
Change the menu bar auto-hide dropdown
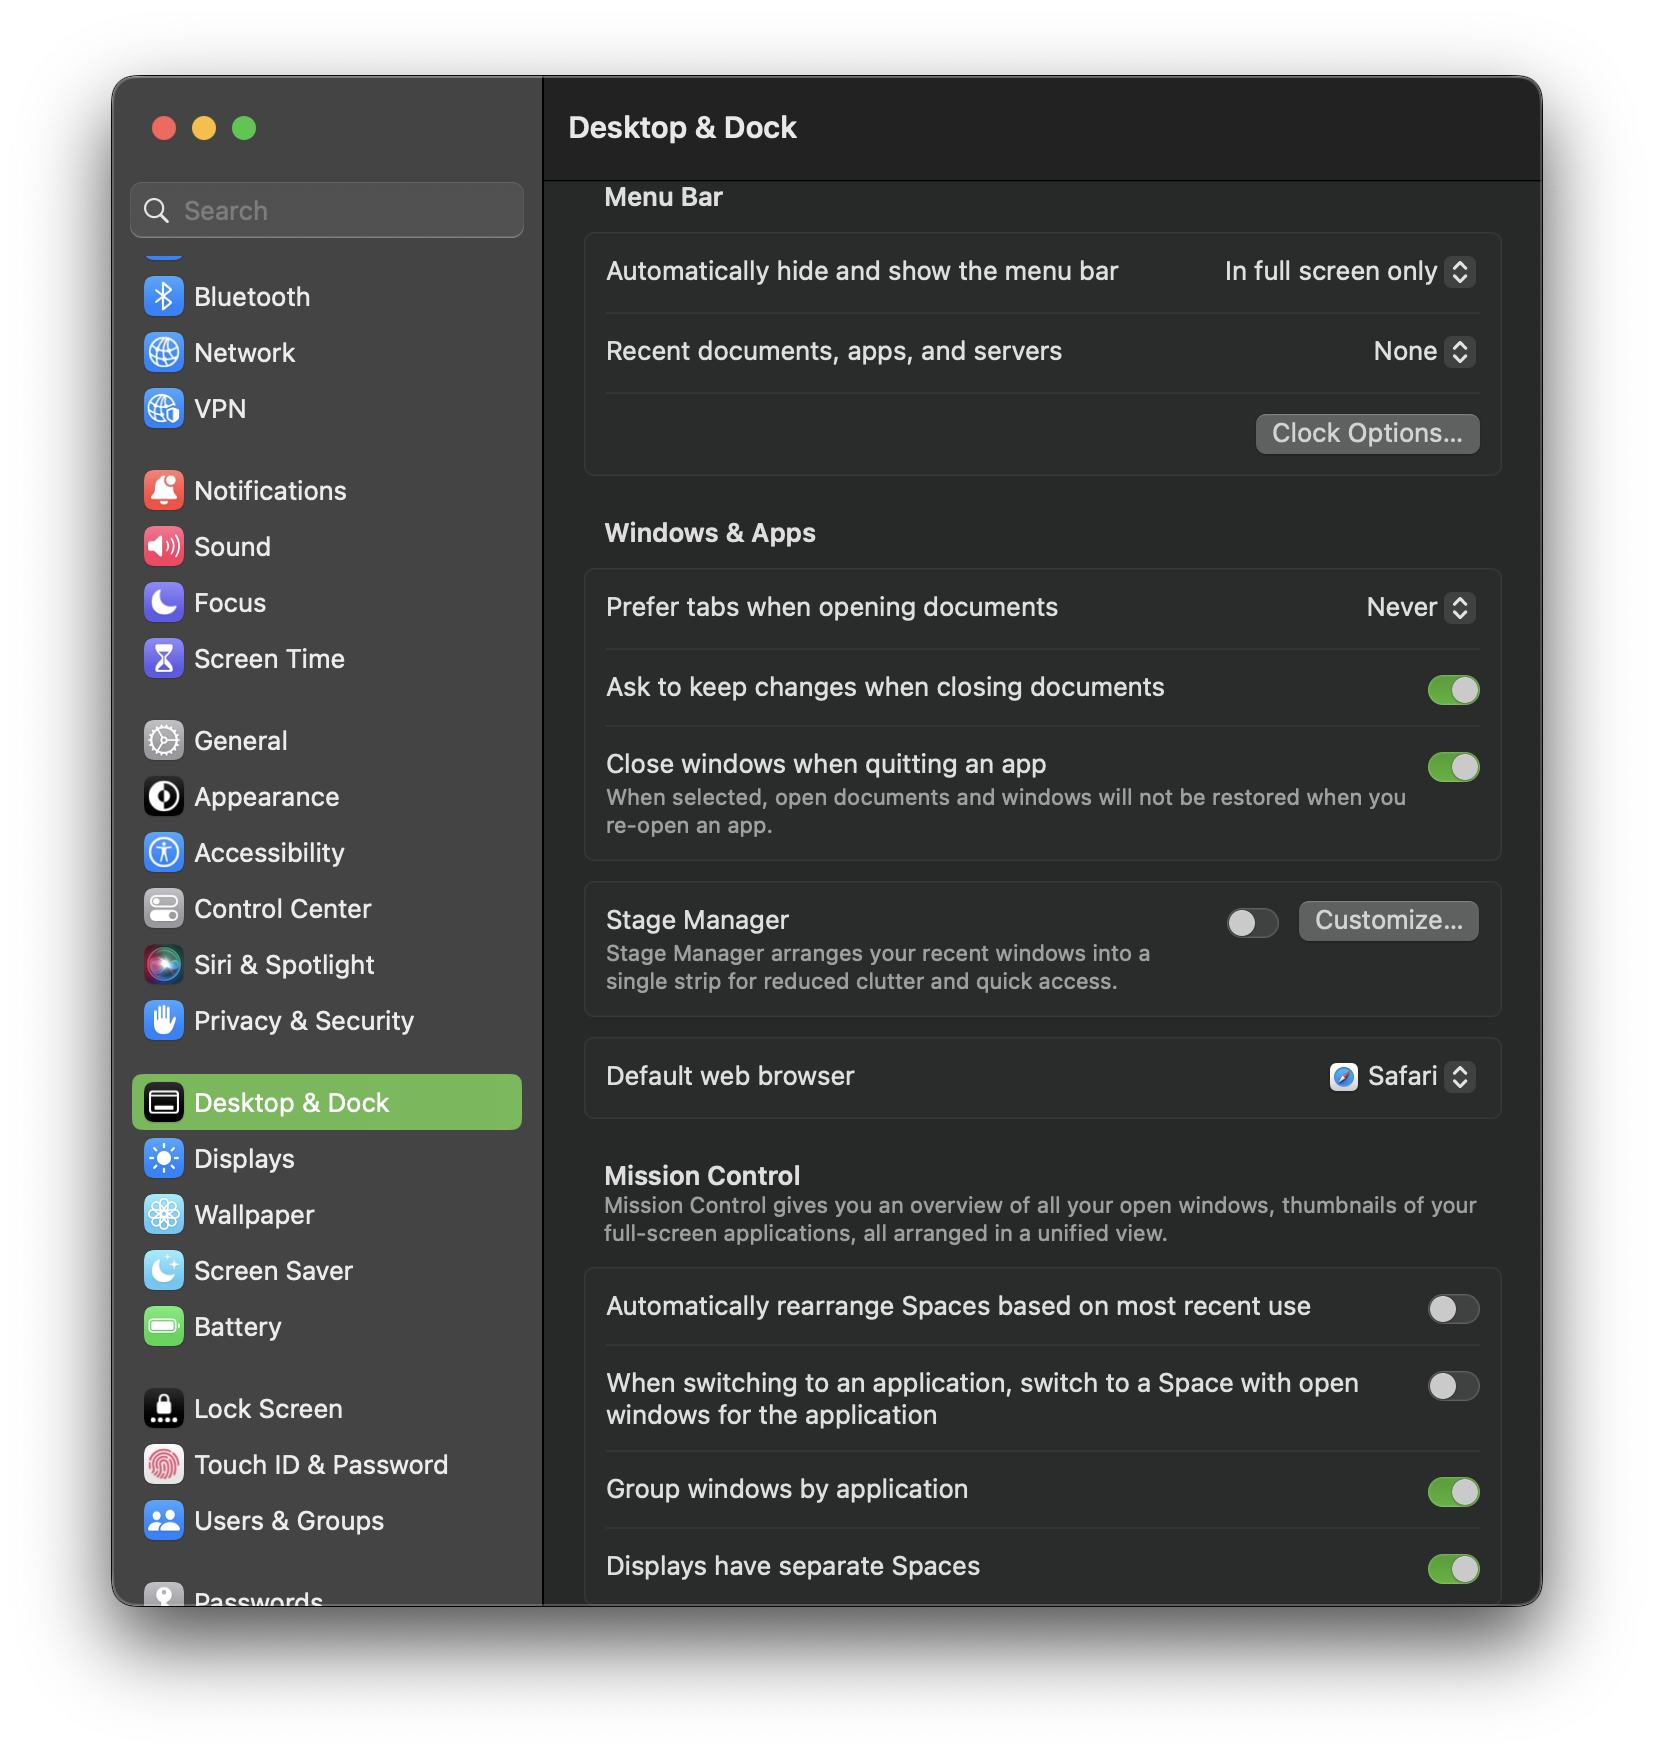pos(1350,272)
